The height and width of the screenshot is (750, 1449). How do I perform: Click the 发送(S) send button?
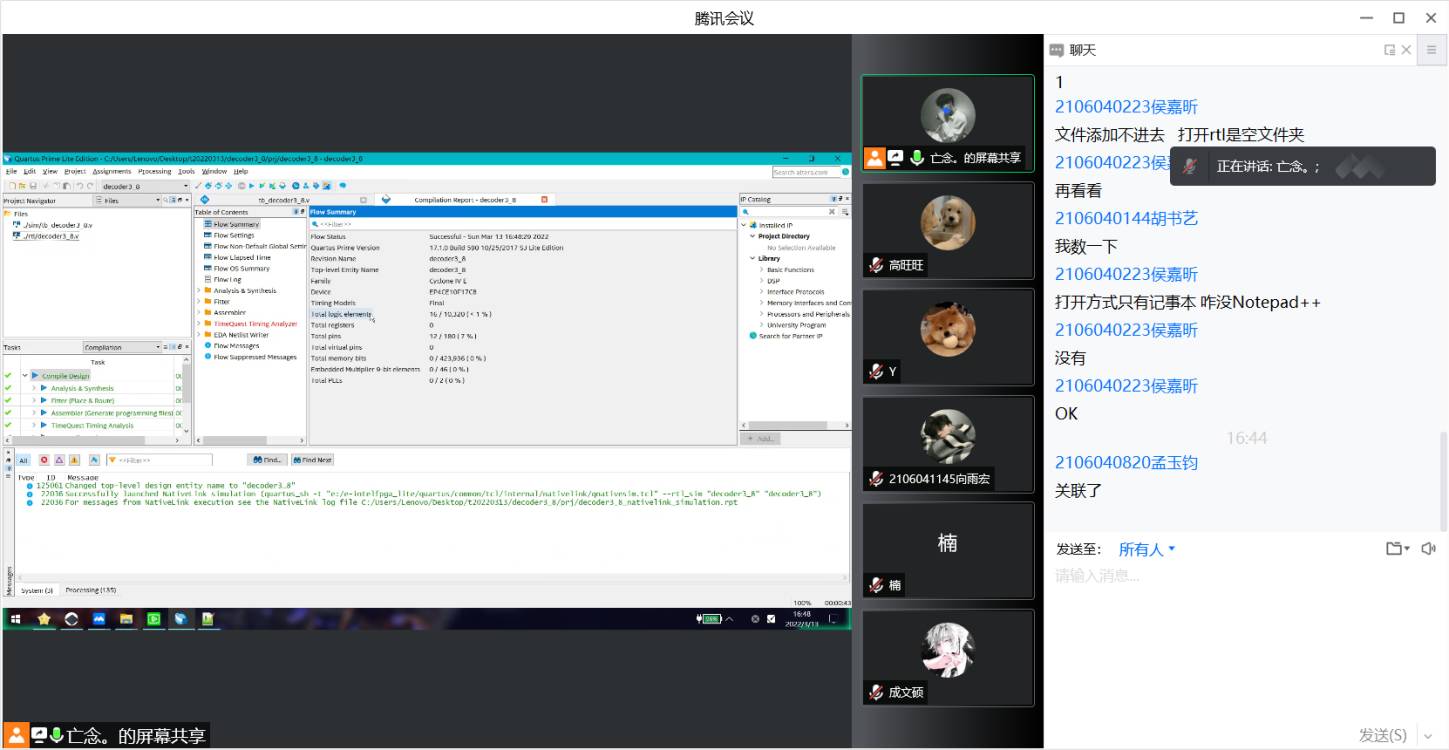(x=1382, y=735)
